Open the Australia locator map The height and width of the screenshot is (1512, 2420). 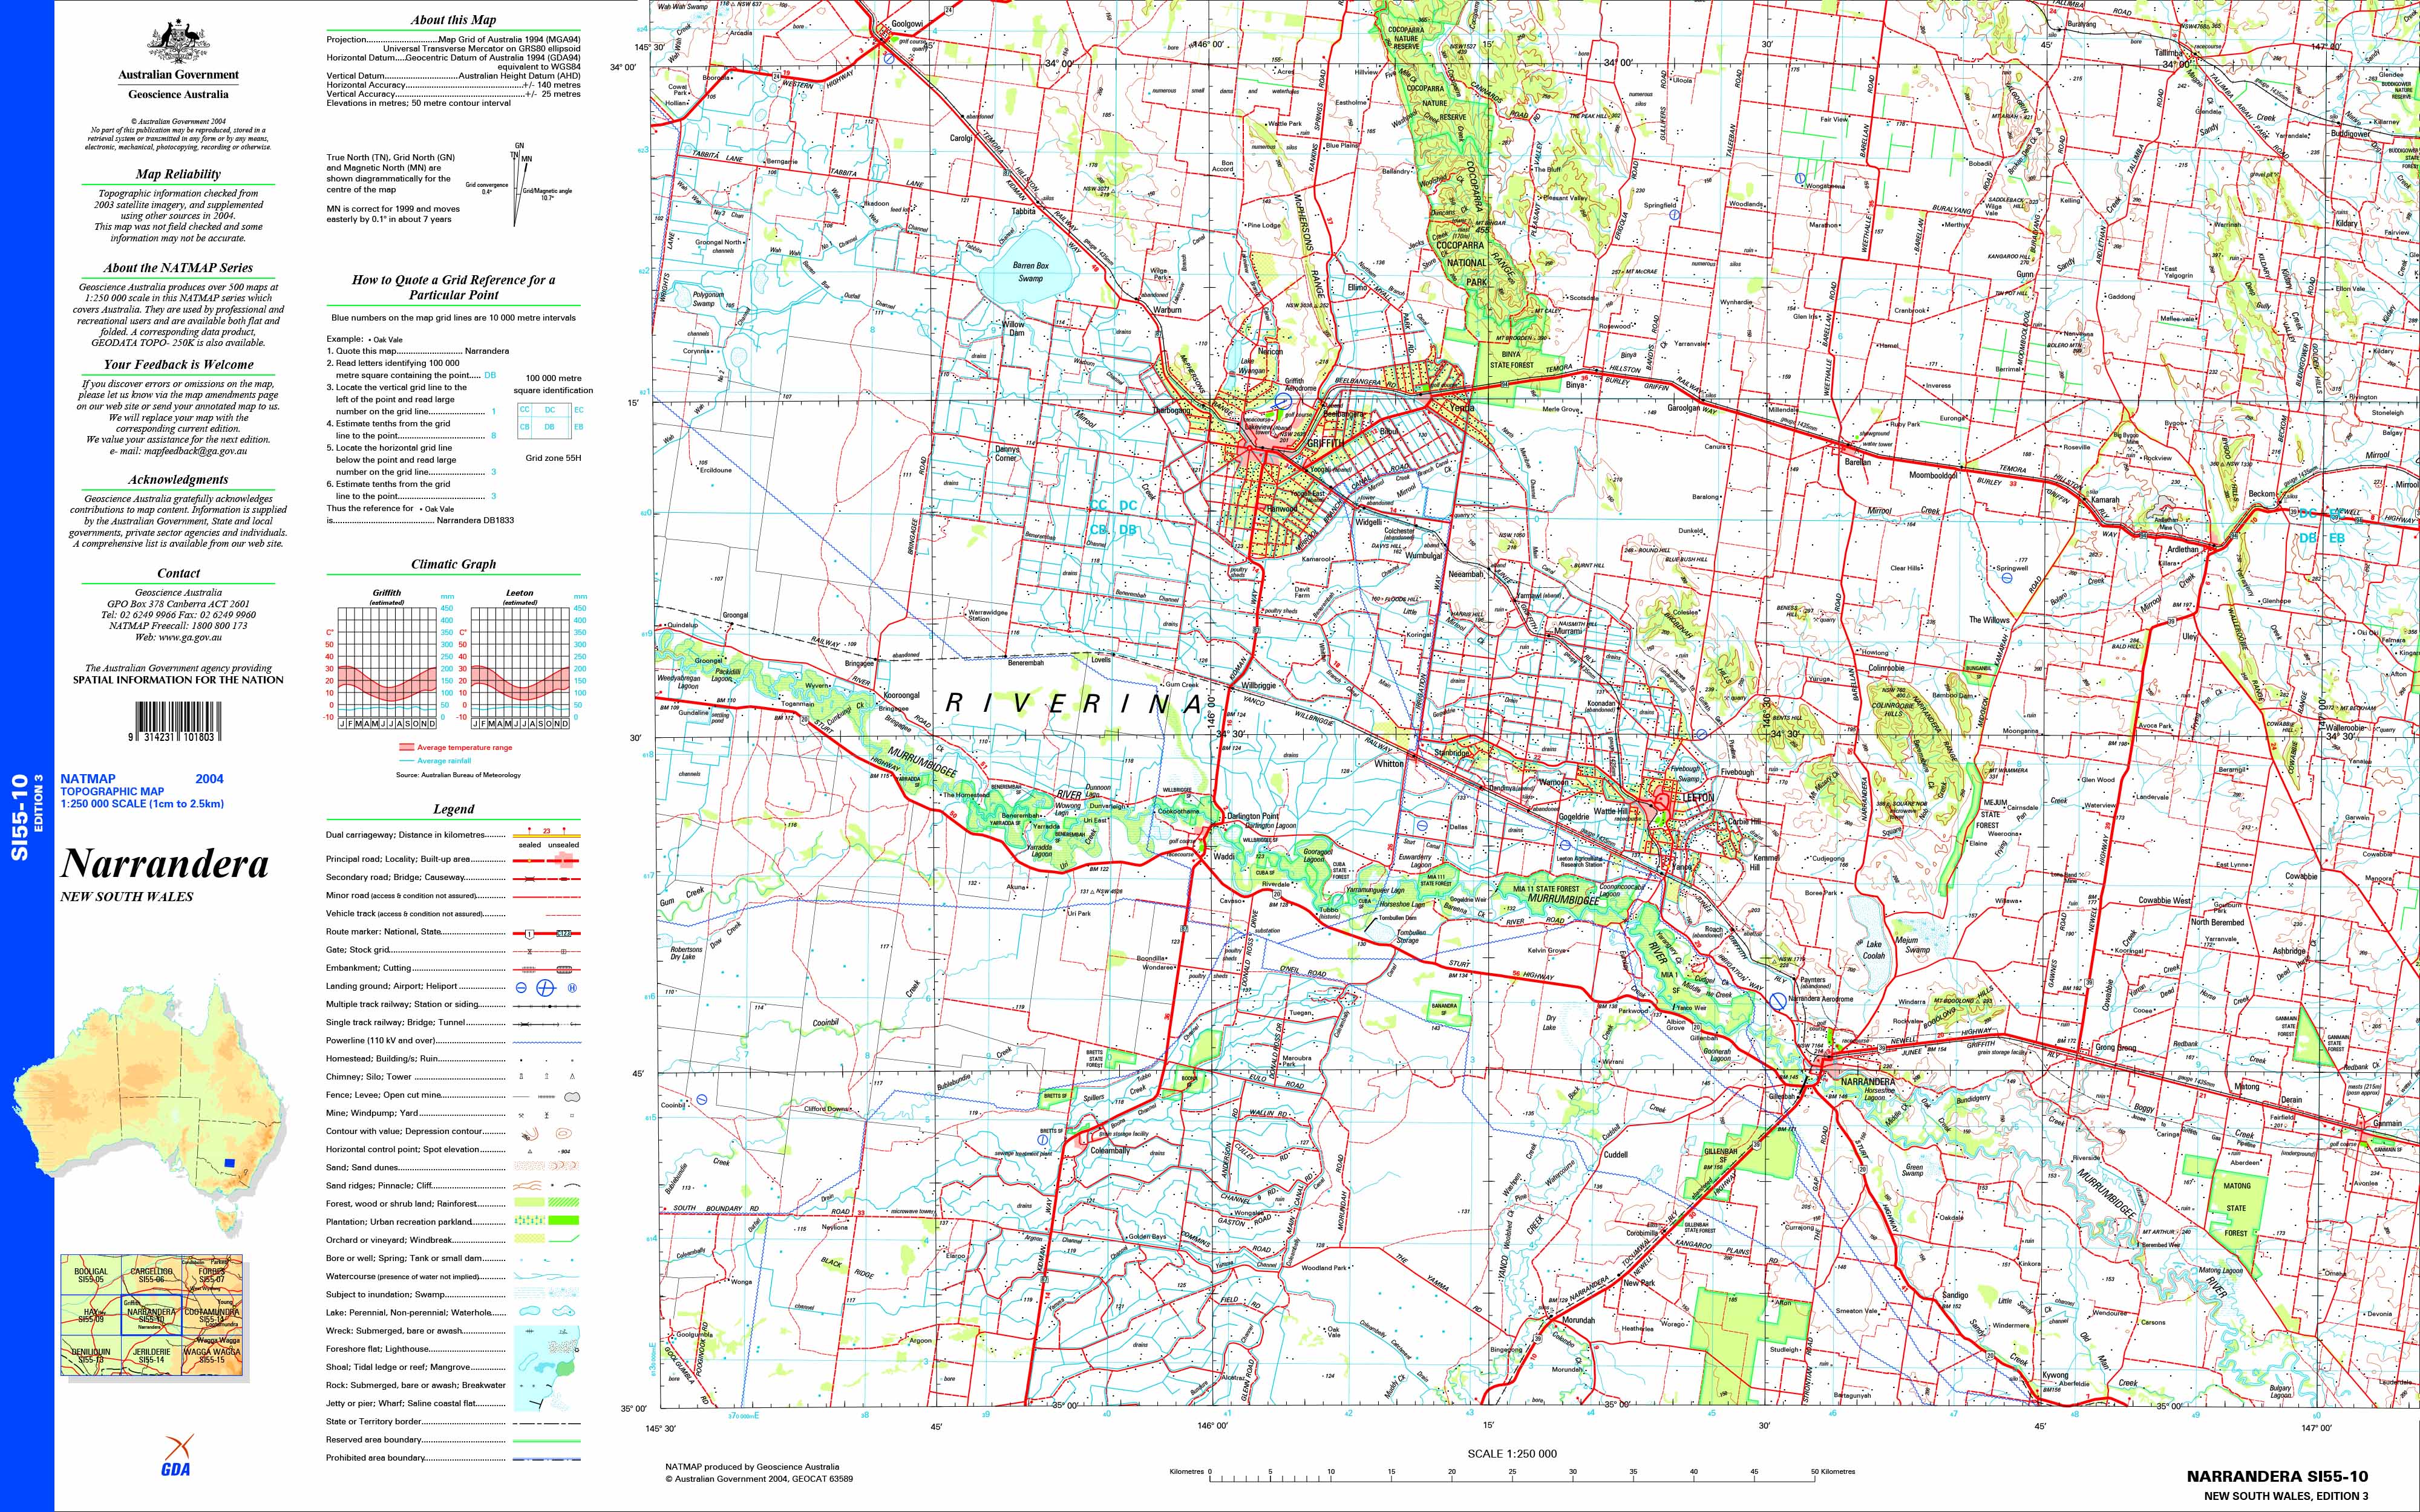coord(150,1106)
